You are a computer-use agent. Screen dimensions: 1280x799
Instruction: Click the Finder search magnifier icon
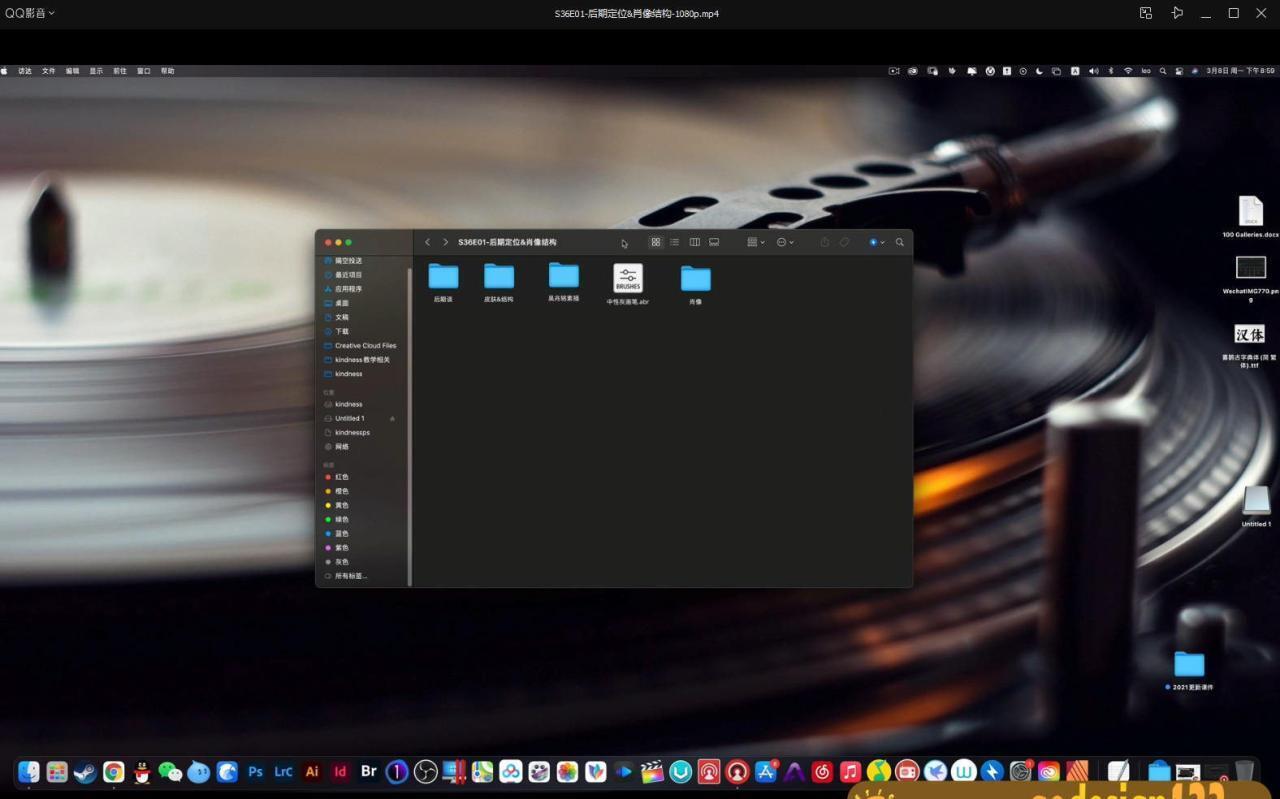[x=900, y=242]
